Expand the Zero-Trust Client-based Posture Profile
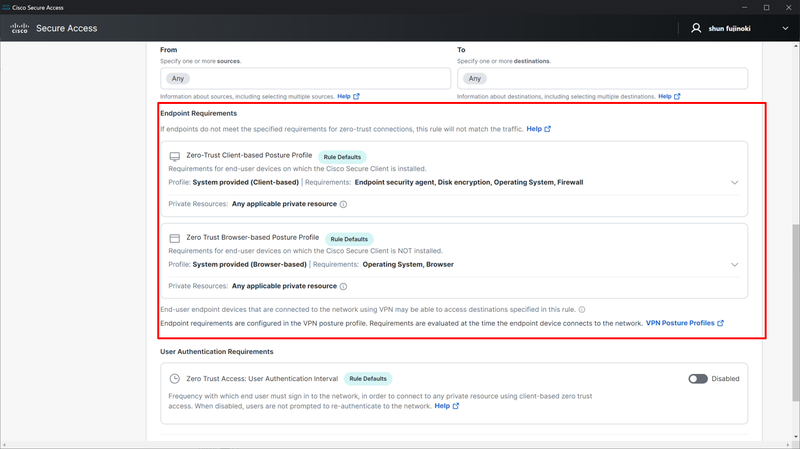The height and width of the screenshot is (449, 800). [x=734, y=182]
